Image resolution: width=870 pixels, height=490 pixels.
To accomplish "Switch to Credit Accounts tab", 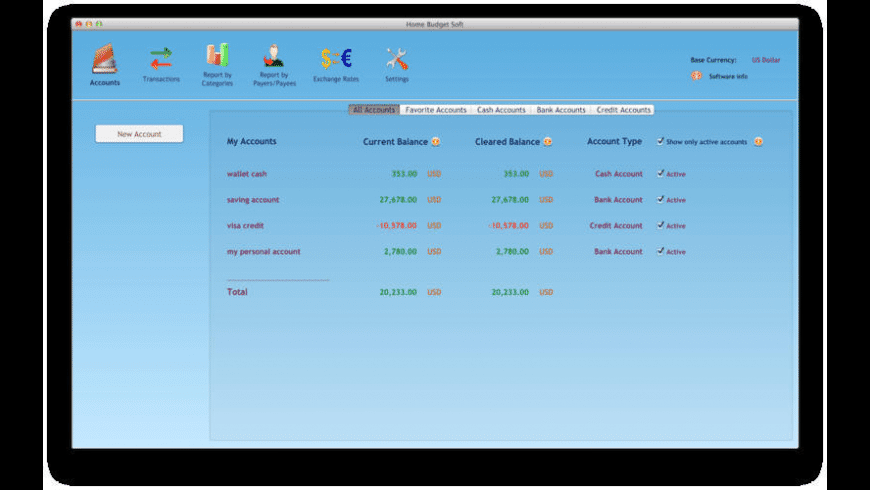I will [623, 110].
